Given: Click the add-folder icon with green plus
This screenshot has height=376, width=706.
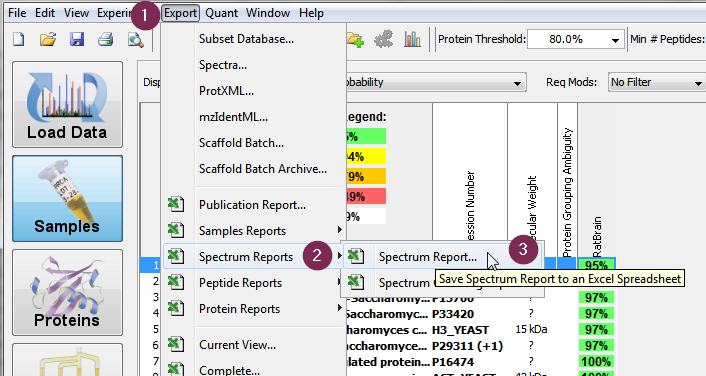Looking at the screenshot, I should tap(355, 40).
